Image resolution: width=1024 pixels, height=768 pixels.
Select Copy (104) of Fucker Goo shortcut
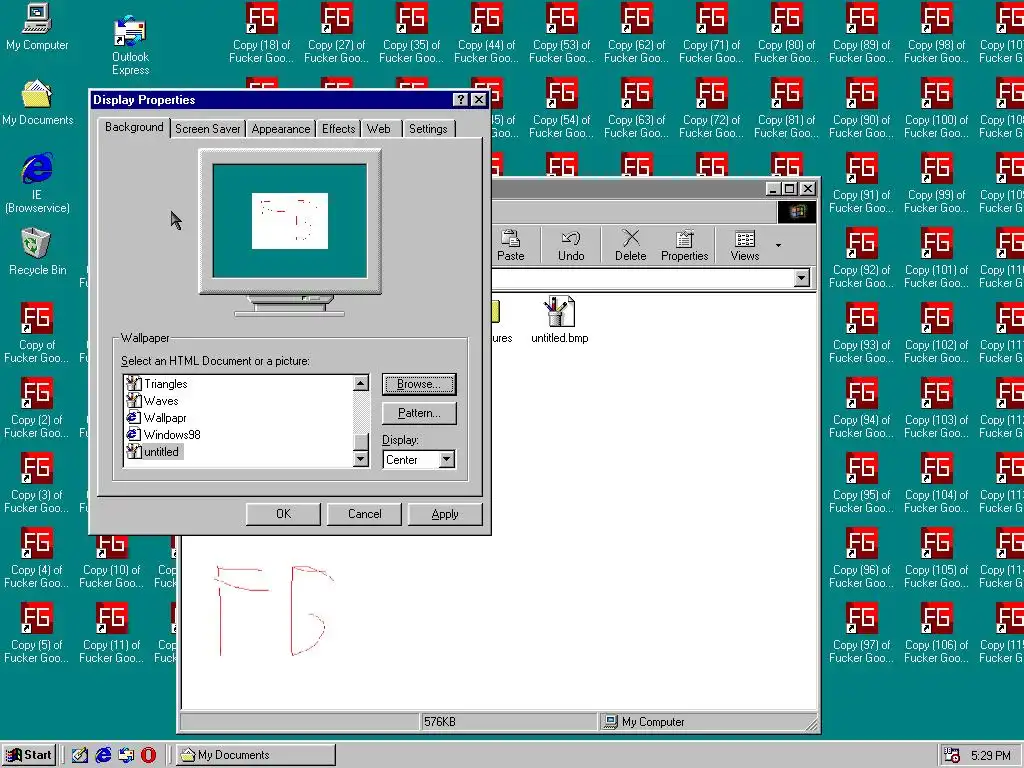pyautogui.click(x=936, y=483)
